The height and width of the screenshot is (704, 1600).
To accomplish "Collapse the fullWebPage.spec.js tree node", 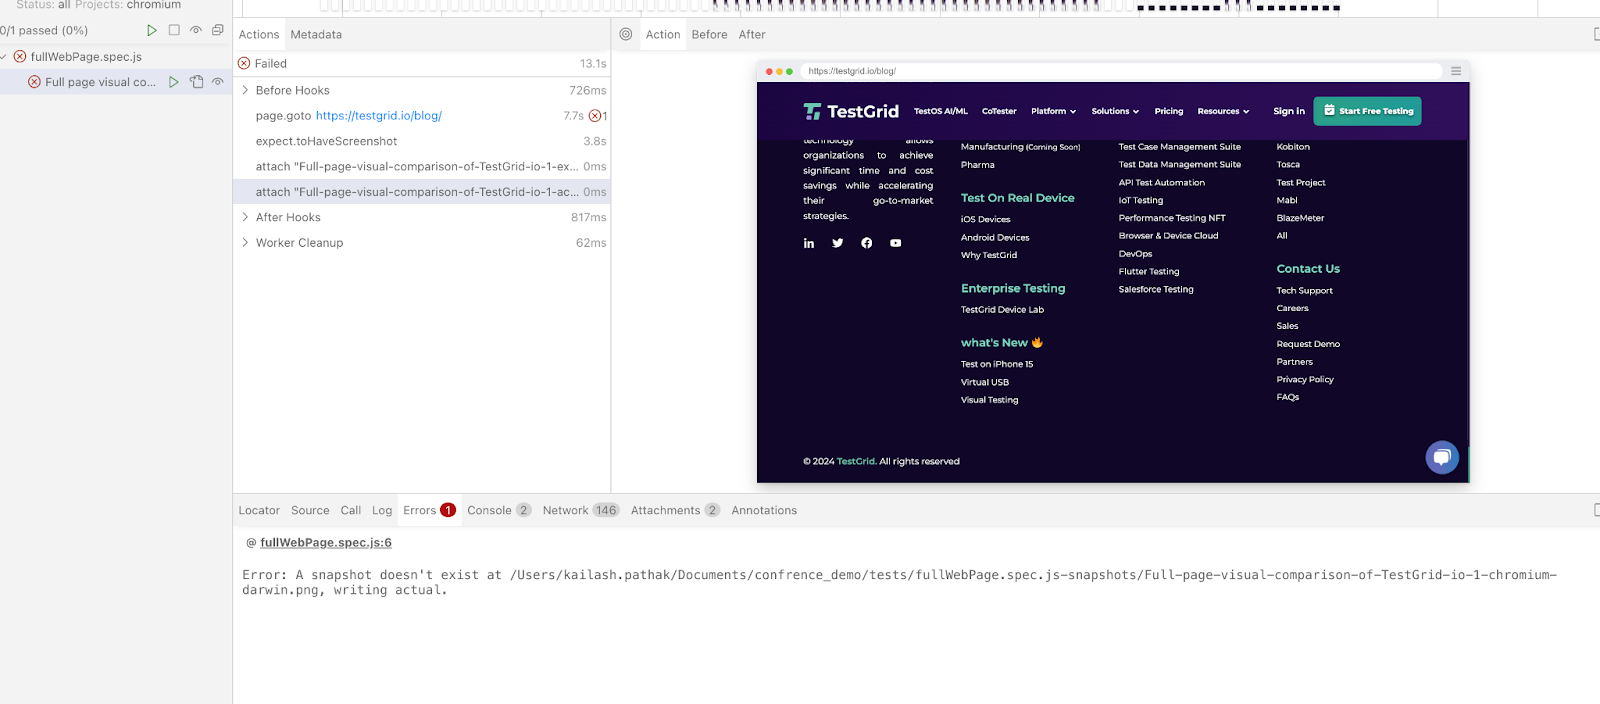I will [x=4, y=57].
